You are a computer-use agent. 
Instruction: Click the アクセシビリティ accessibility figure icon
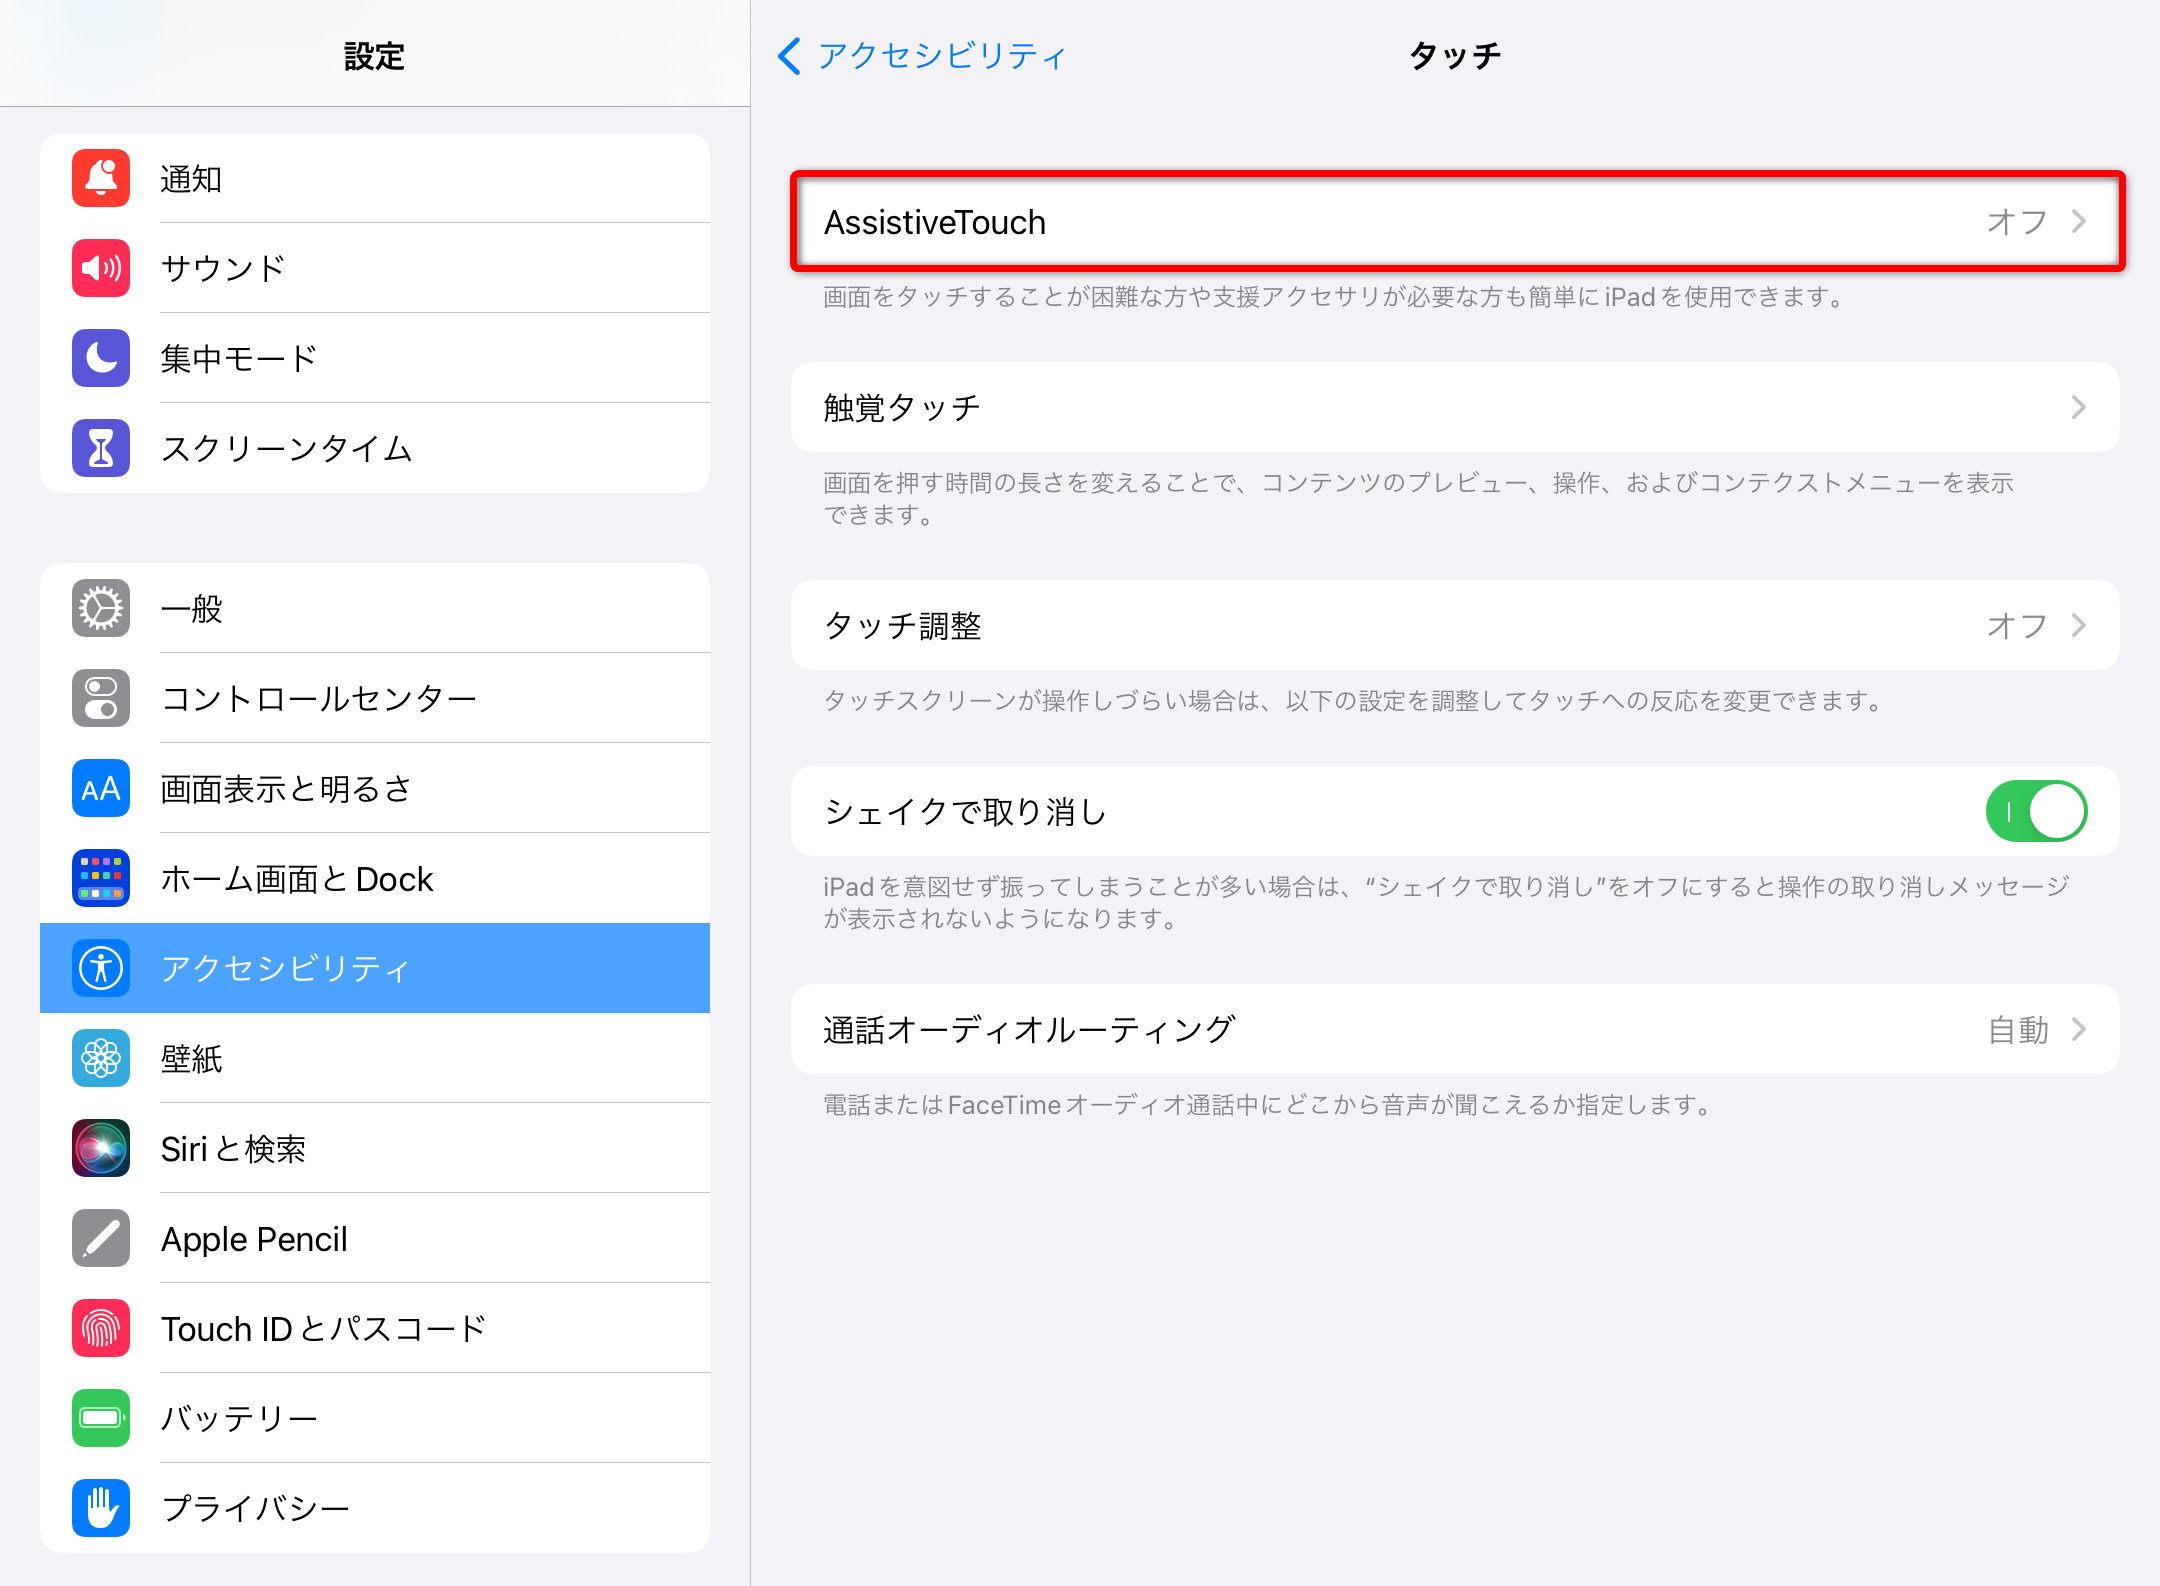tap(100, 968)
